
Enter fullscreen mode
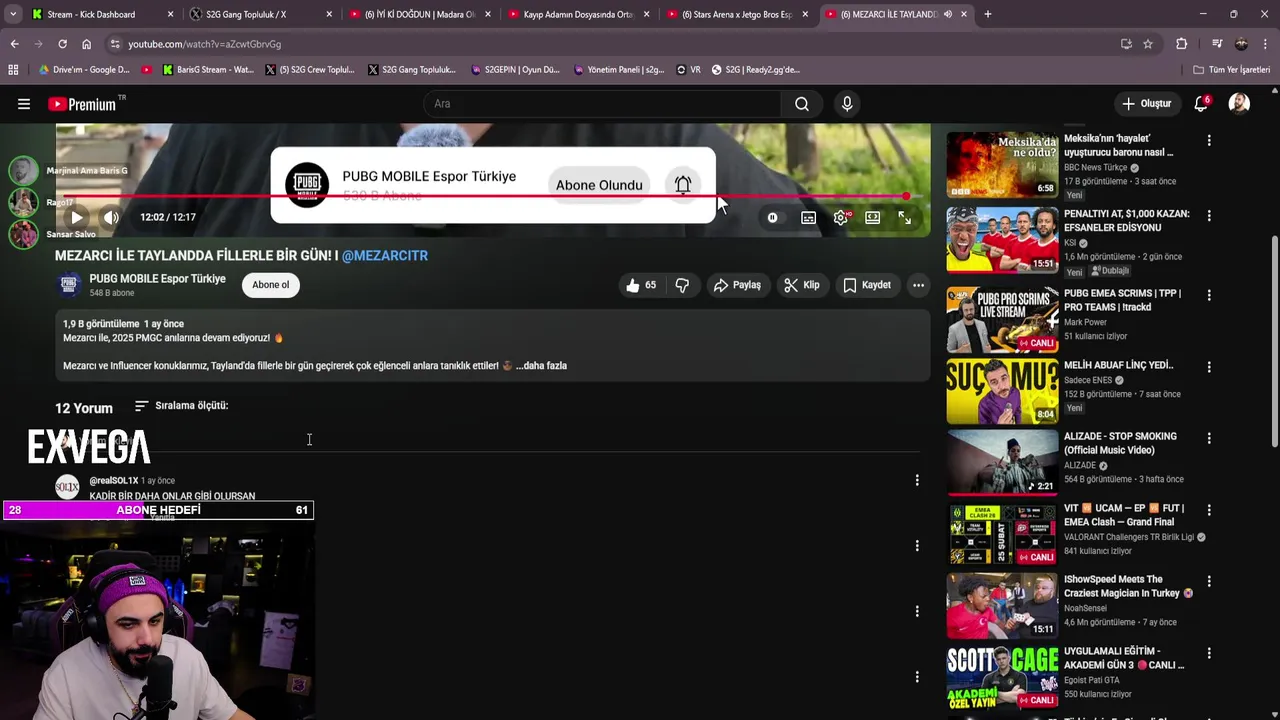pos(904,217)
